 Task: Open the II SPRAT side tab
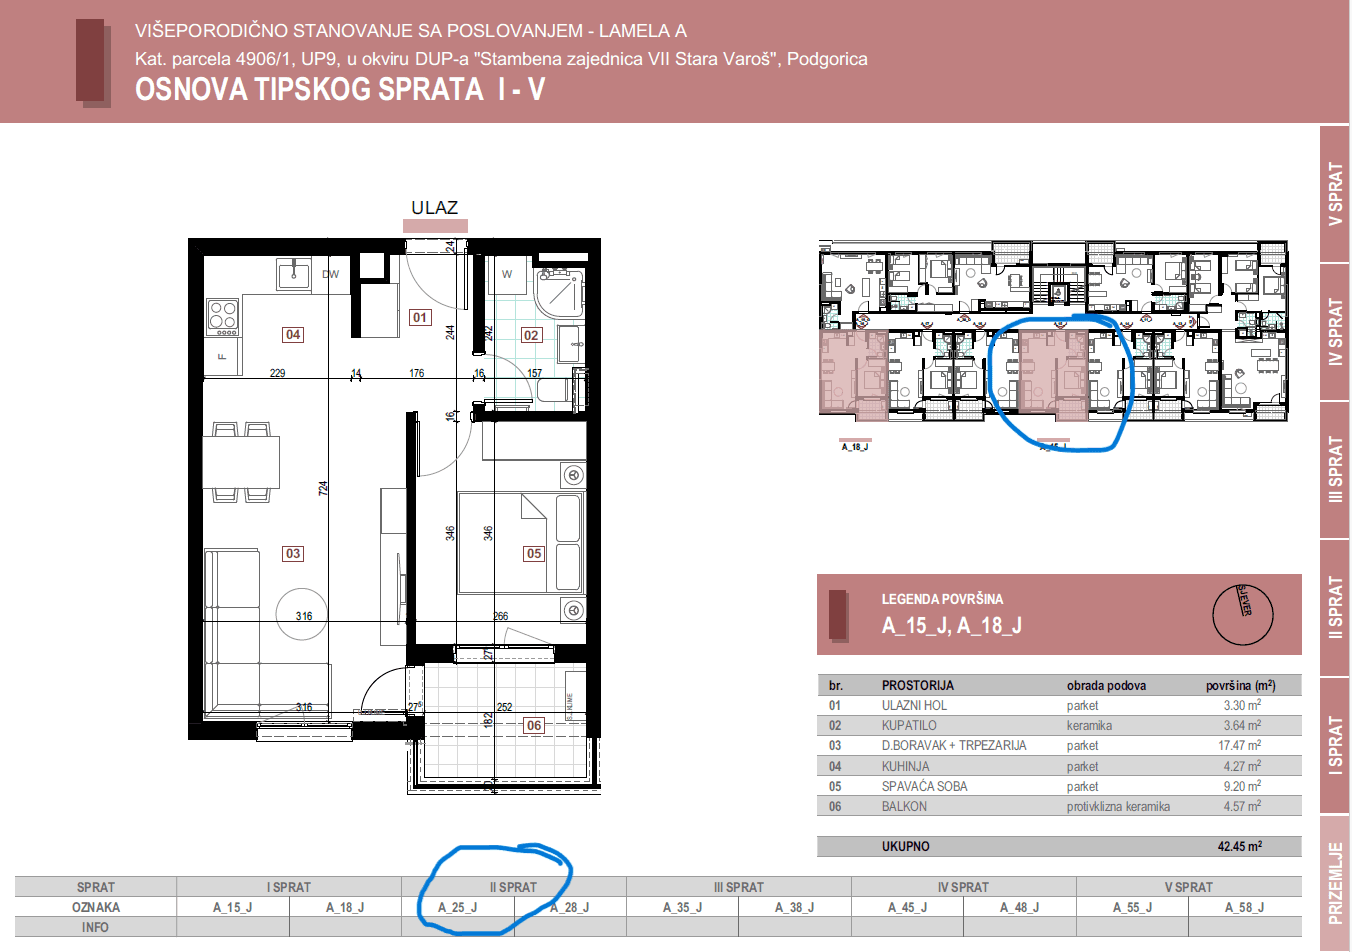[1335, 608]
